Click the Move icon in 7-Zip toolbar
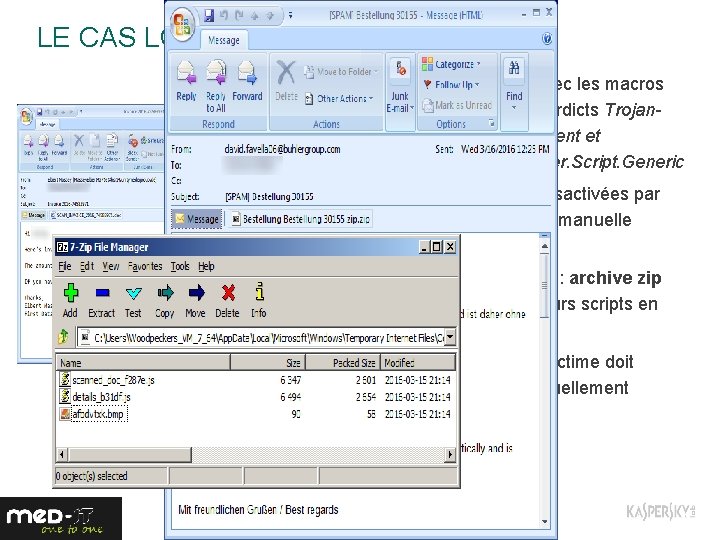 tap(196, 293)
